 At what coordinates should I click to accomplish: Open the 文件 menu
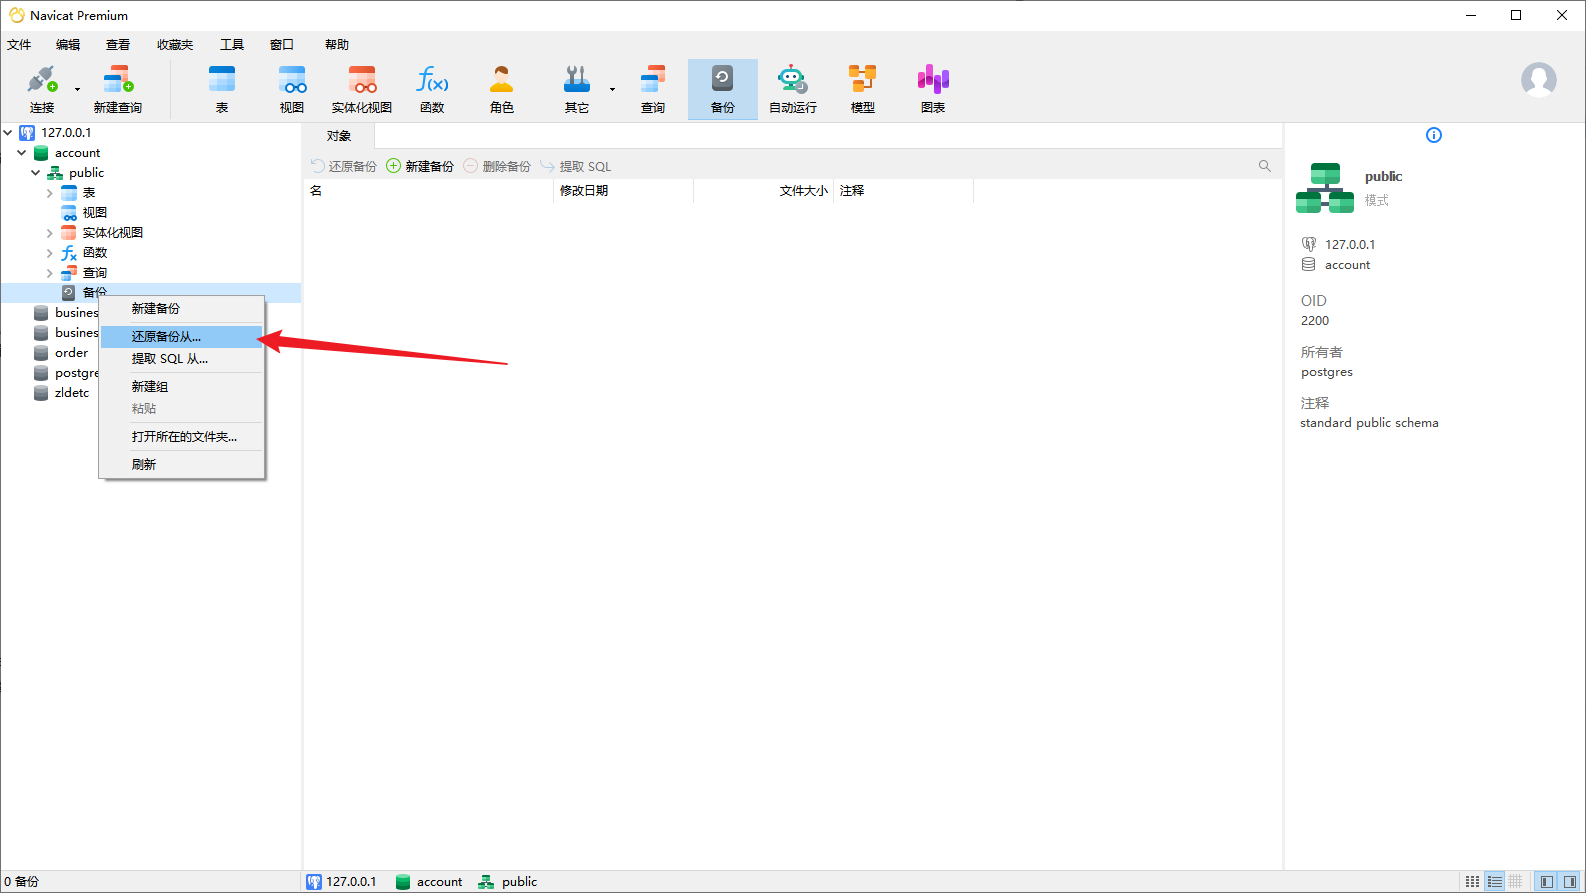coord(19,45)
